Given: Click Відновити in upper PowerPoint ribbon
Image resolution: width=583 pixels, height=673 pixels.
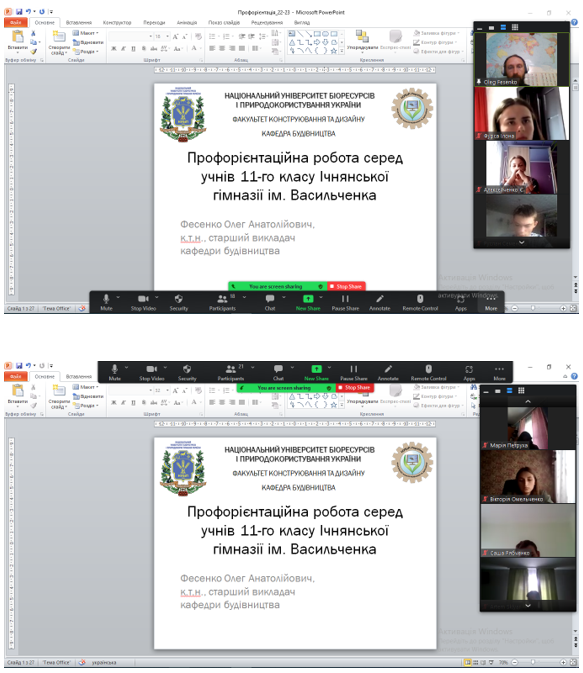Looking at the screenshot, I should tap(88, 42).
